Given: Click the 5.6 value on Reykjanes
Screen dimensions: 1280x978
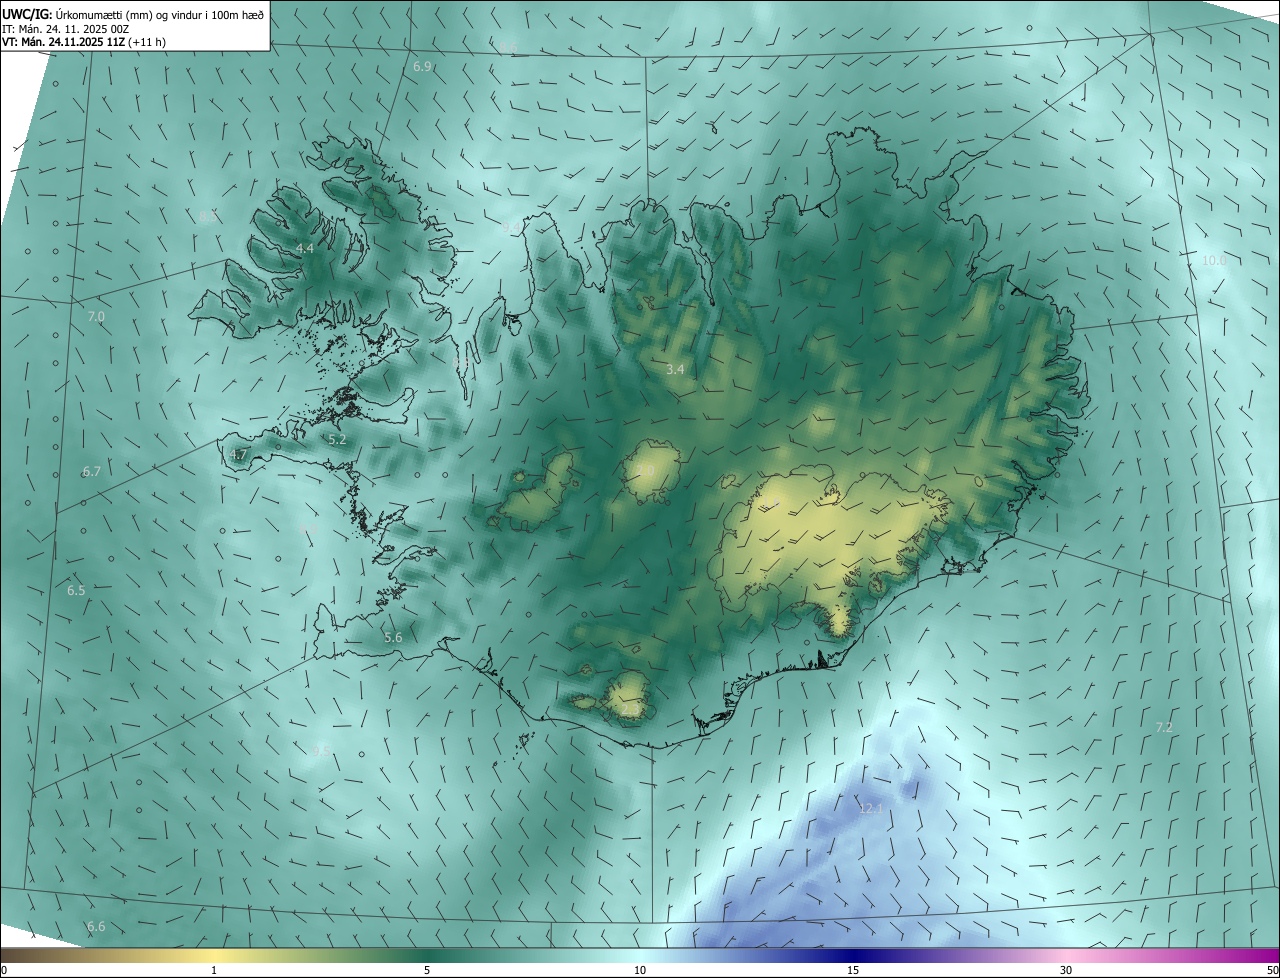Looking at the screenshot, I should click(x=393, y=637).
